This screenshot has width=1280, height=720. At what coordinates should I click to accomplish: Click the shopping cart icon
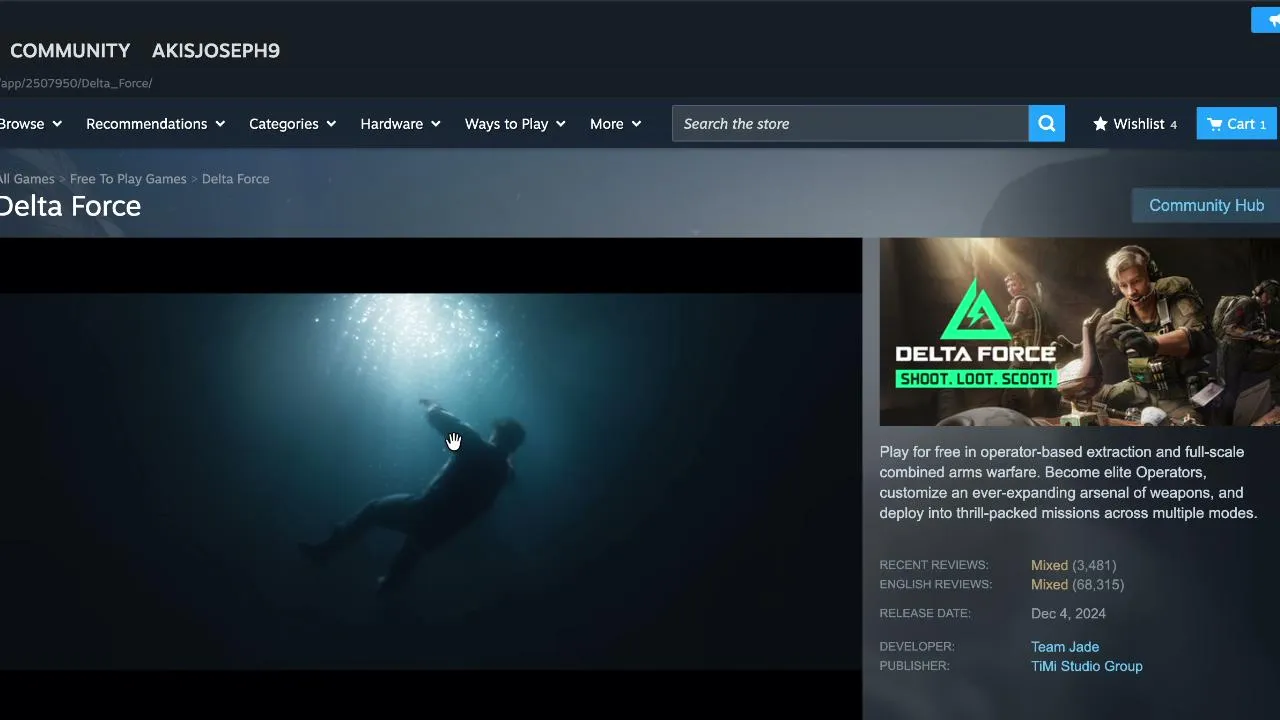1214,124
